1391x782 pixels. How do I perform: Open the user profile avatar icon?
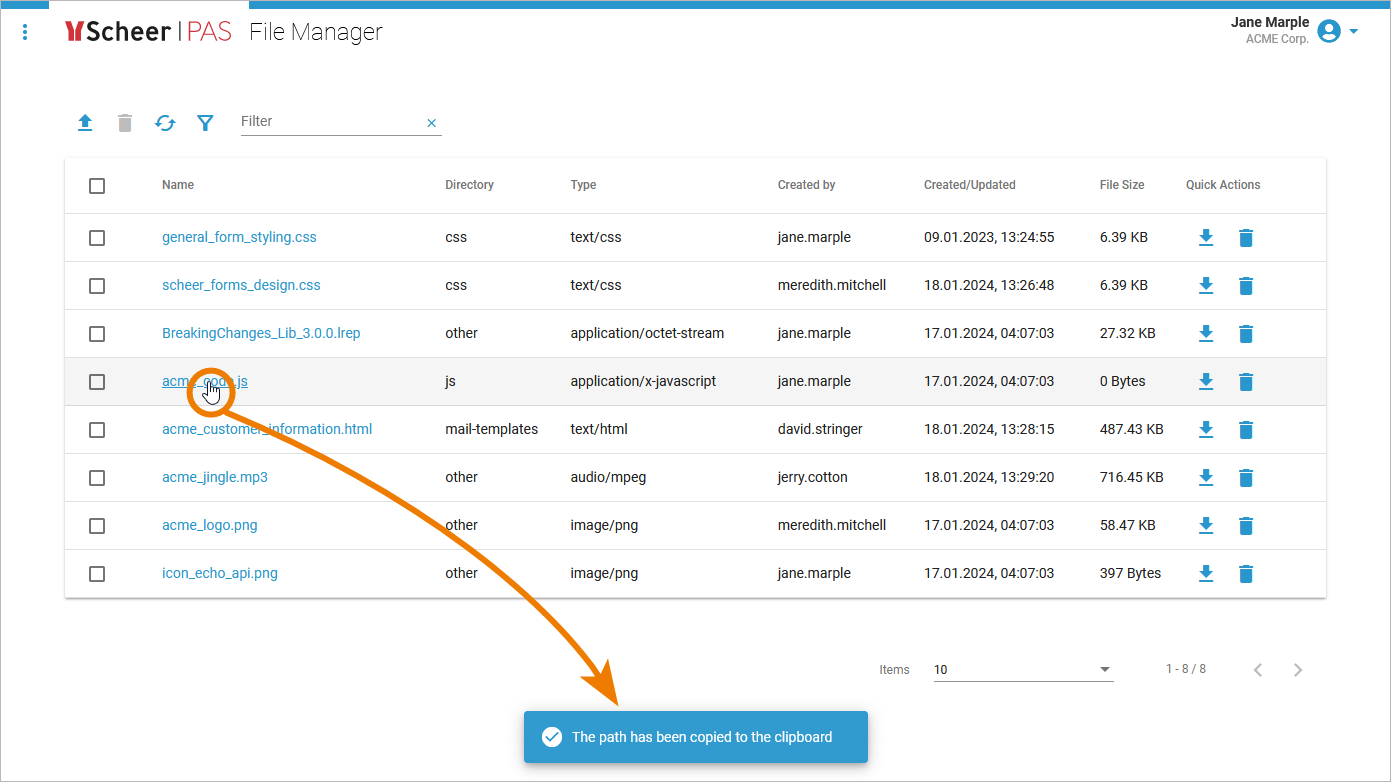1329,31
